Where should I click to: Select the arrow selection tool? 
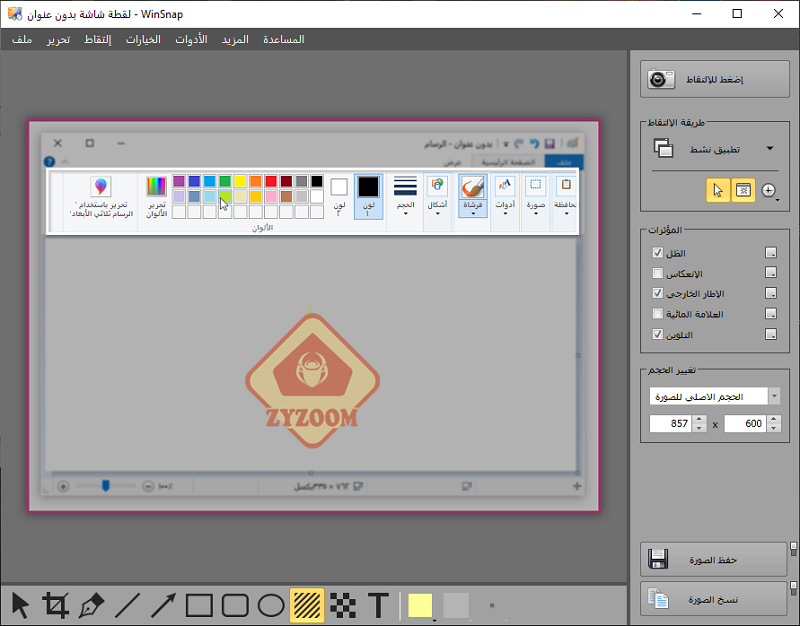tap(20, 606)
